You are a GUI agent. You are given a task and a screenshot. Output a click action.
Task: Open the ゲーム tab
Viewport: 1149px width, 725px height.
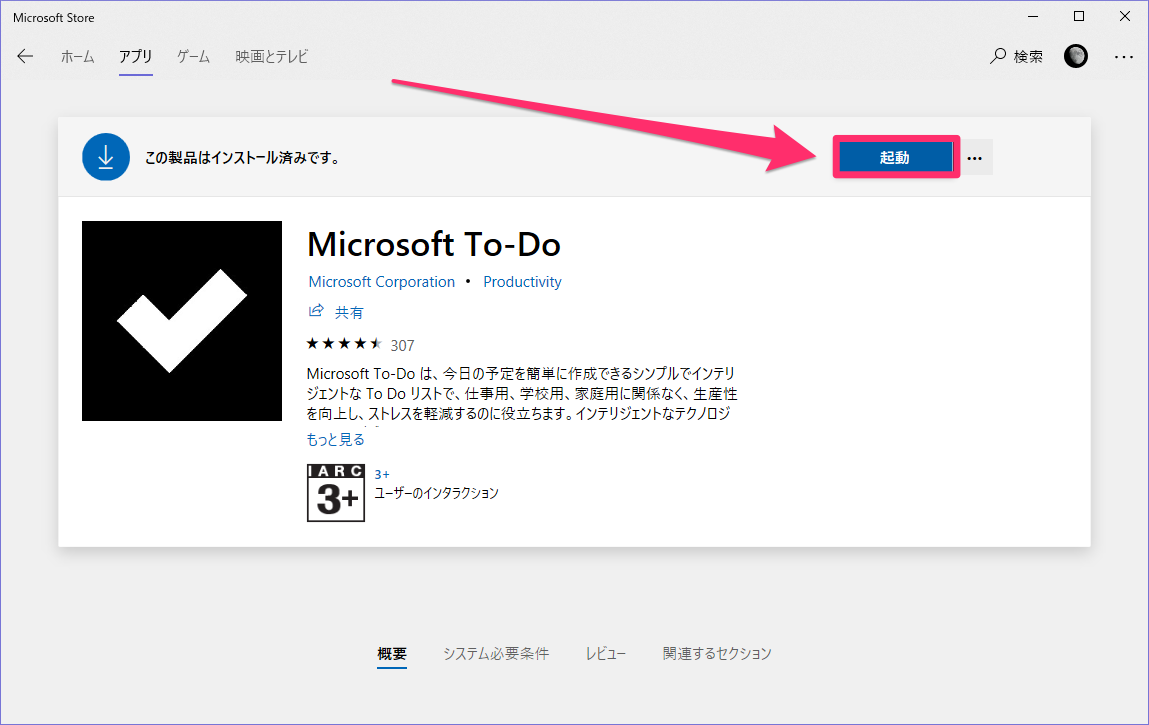point(193,56)
